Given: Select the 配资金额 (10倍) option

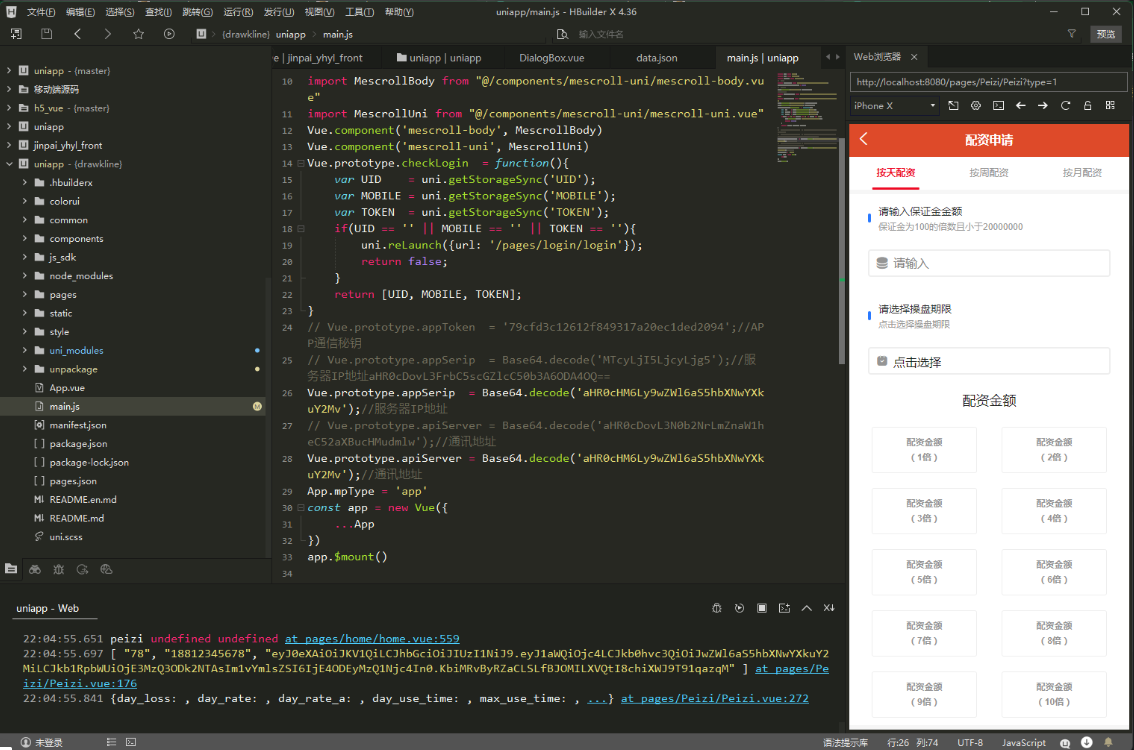Looking at the screenshot, I should [1054, 694].
